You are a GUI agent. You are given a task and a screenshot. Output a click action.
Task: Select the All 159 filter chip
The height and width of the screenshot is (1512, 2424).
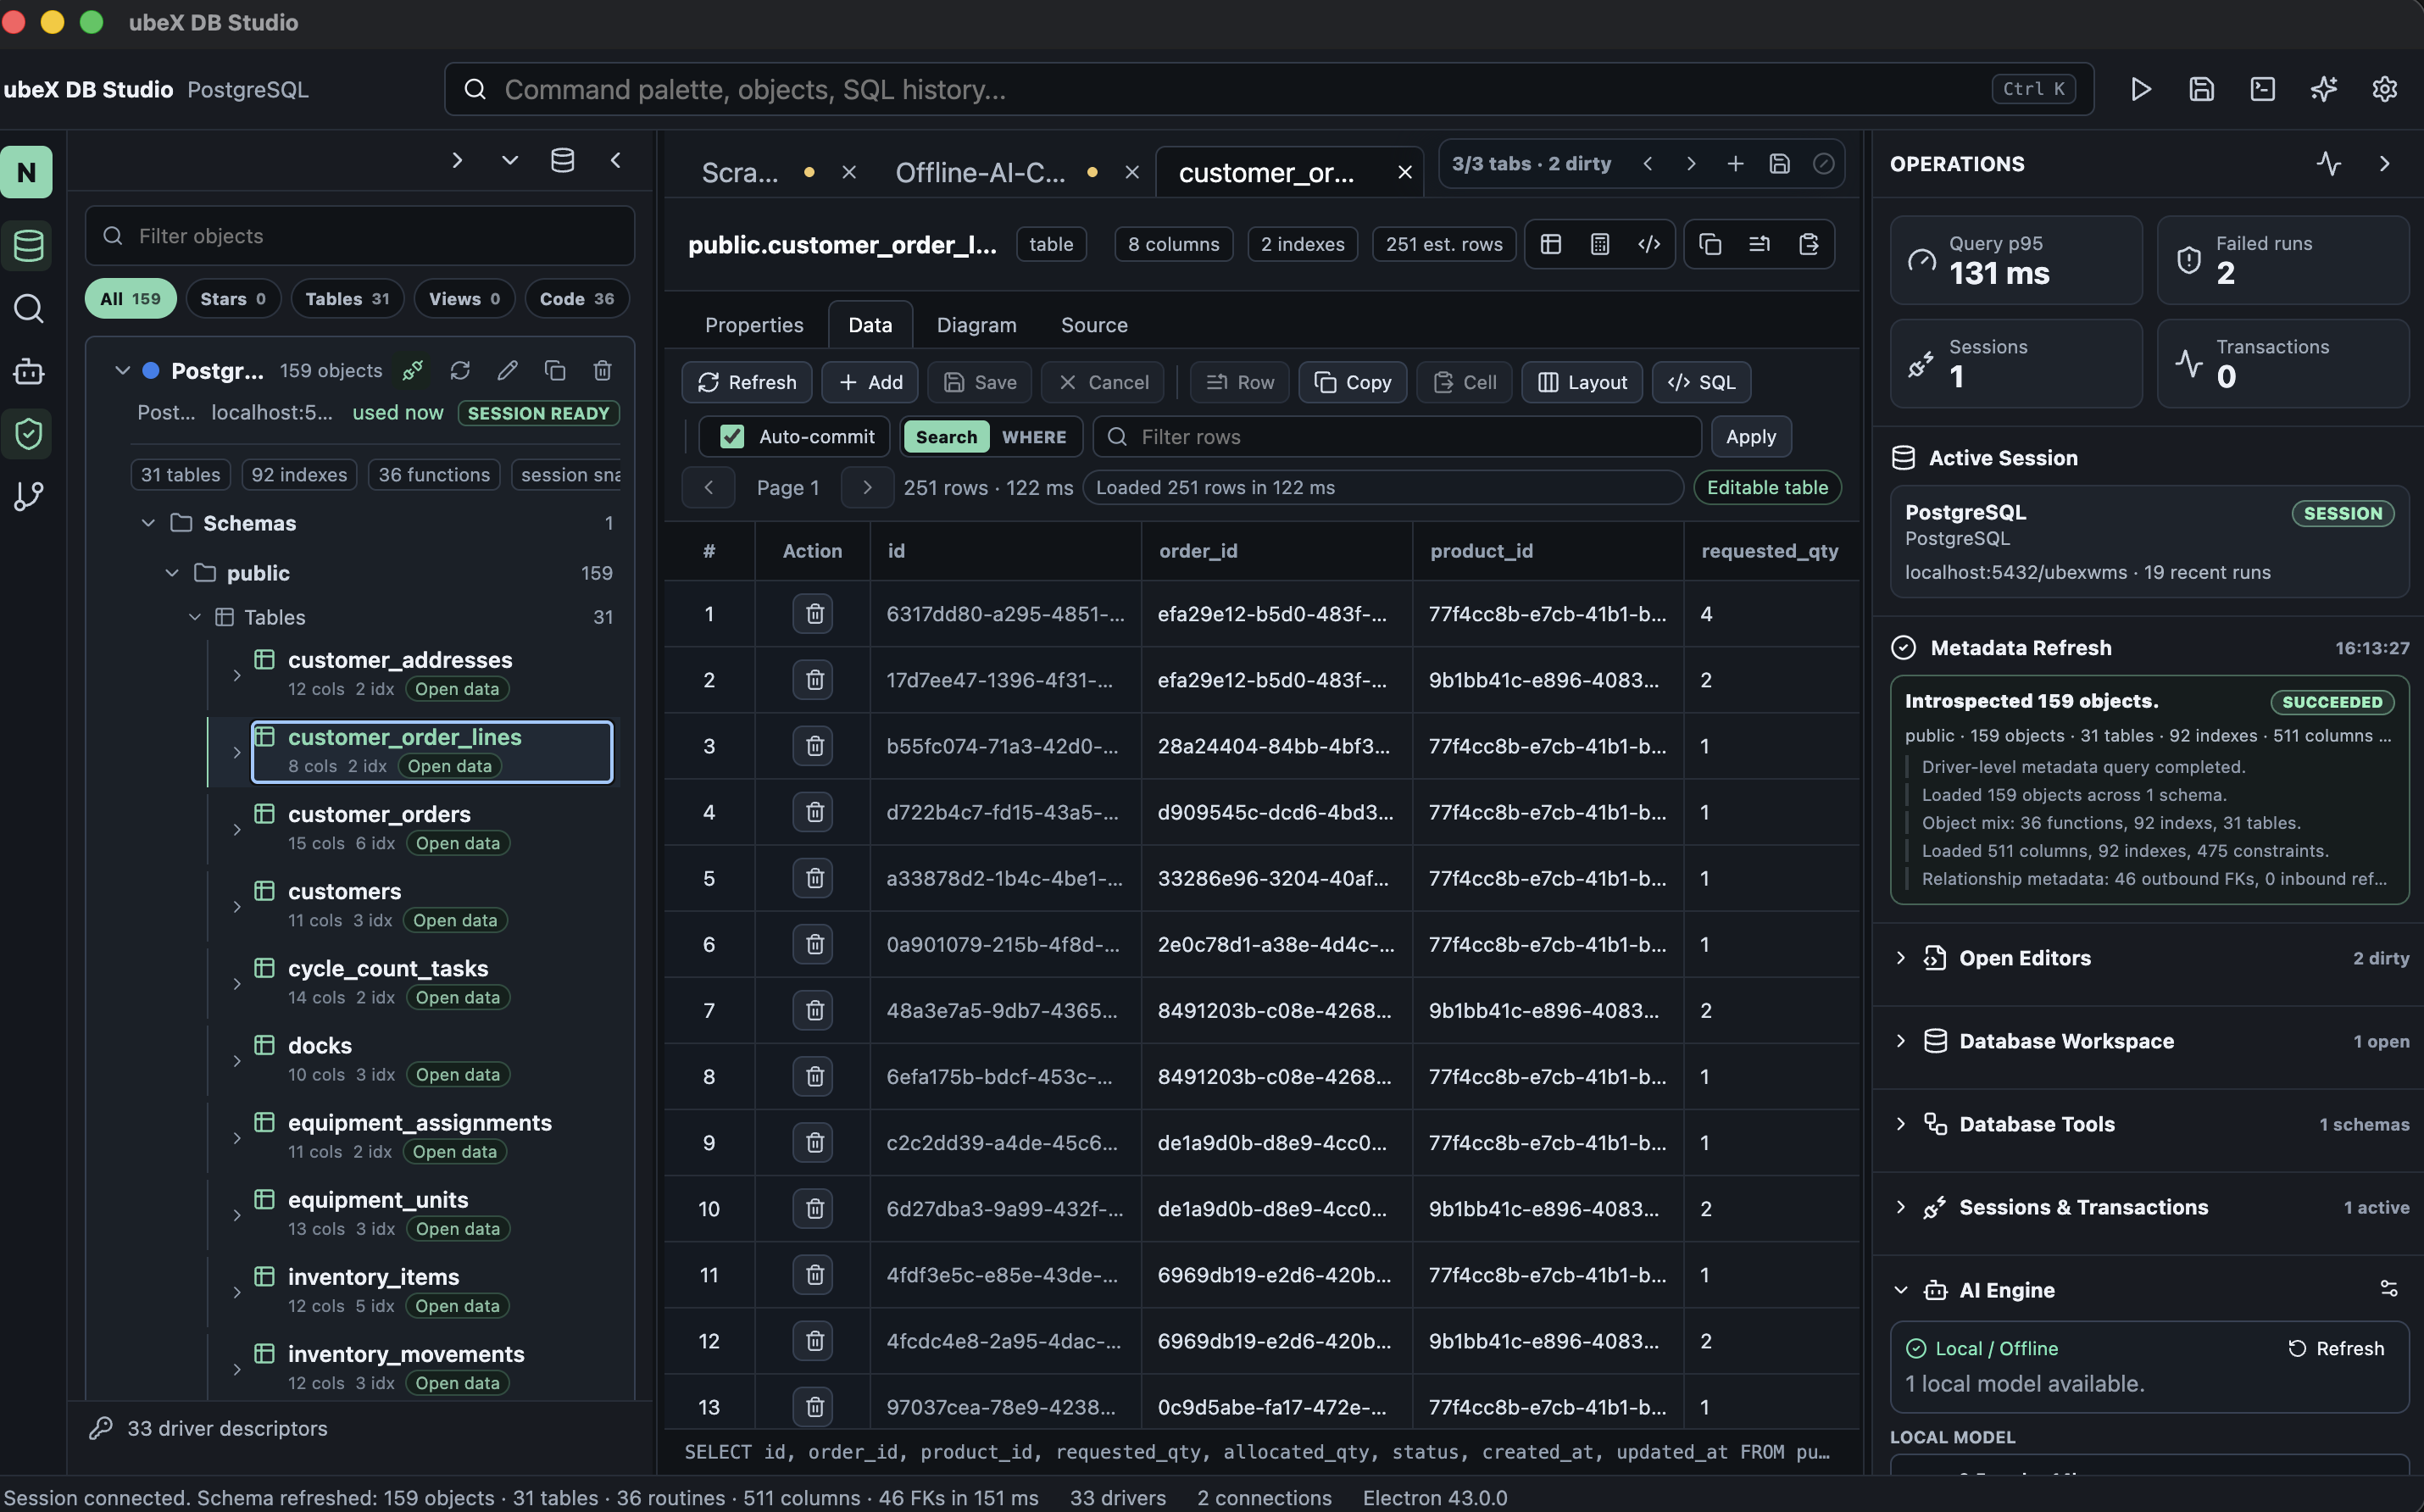pos(130,298)
